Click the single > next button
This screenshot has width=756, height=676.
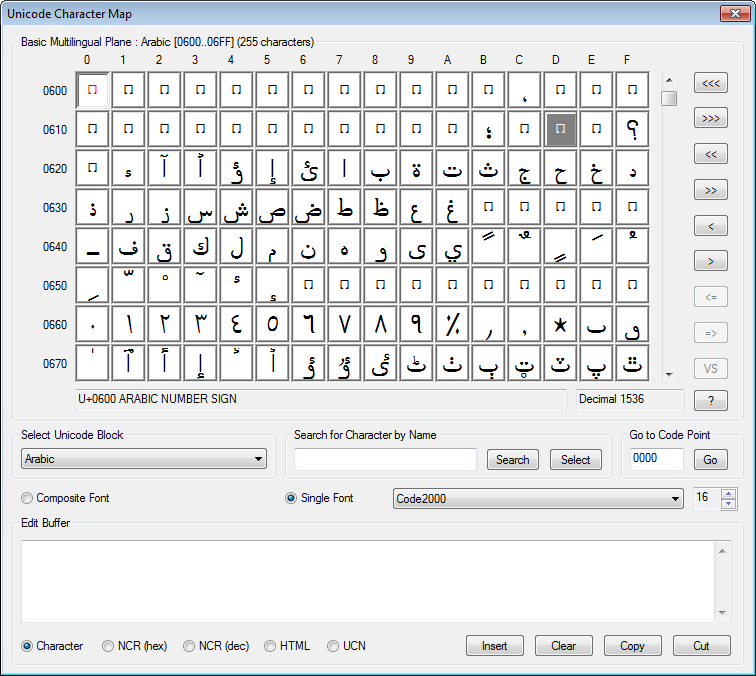tap(710, 262)
